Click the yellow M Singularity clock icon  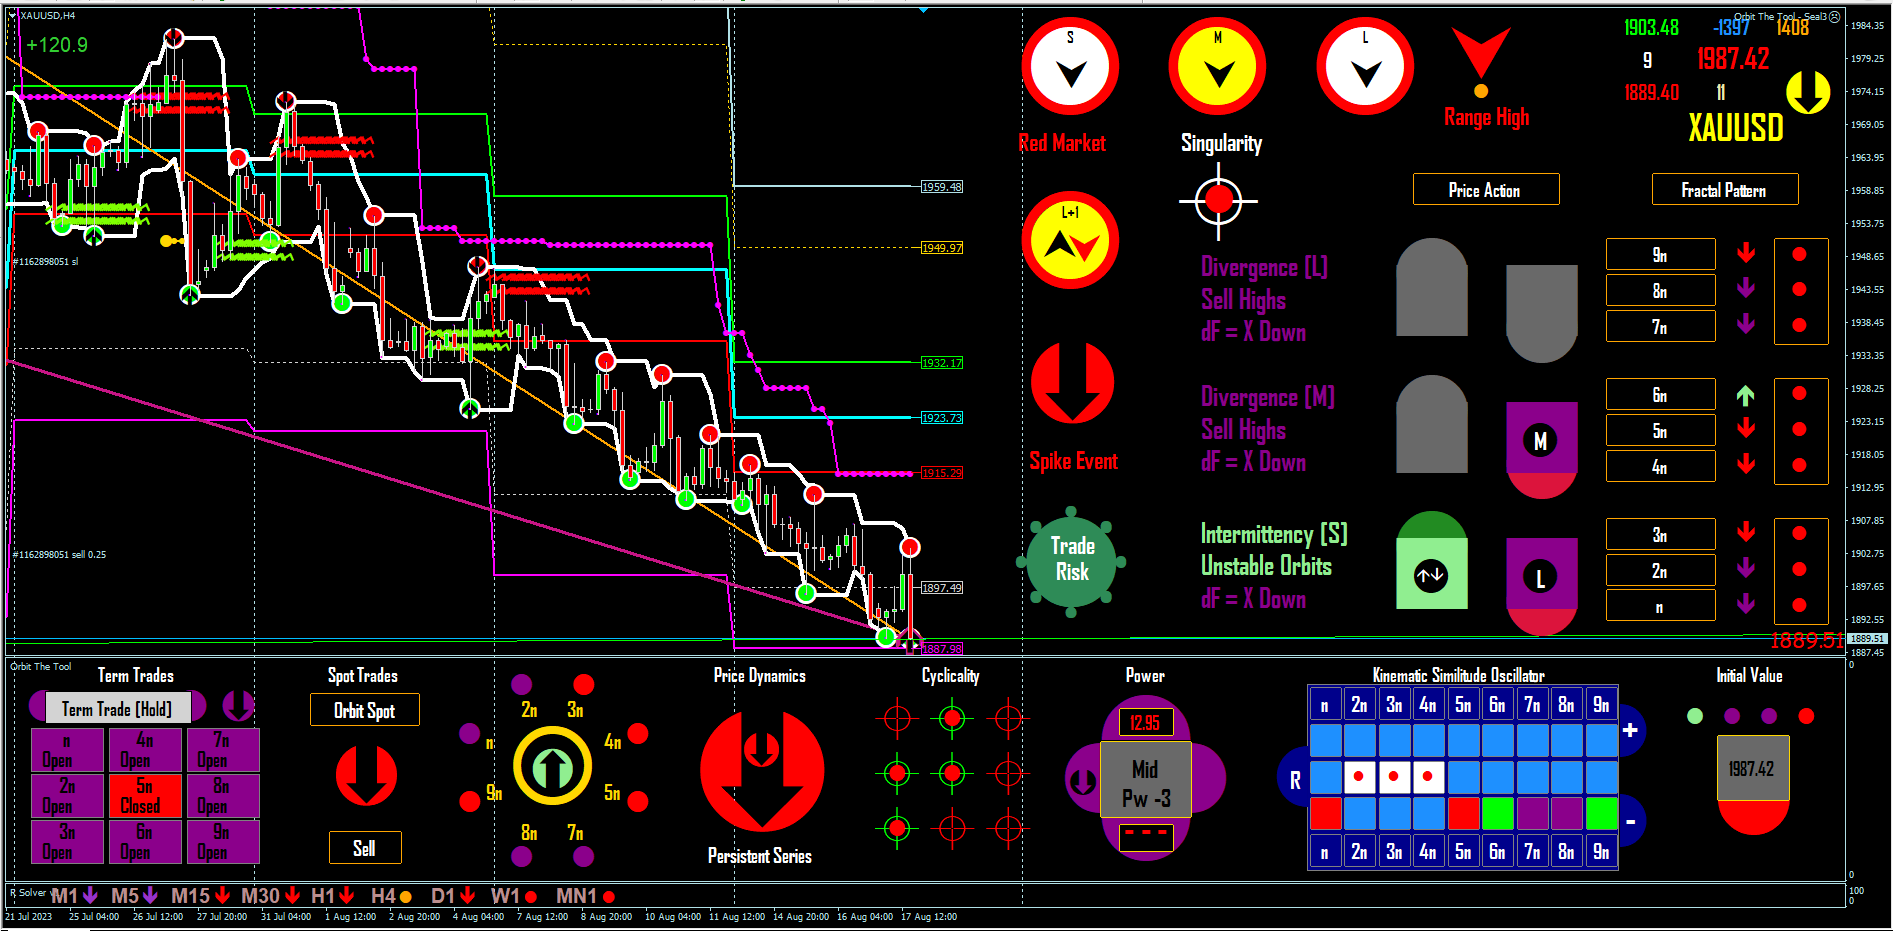[x=1217, y=67]
